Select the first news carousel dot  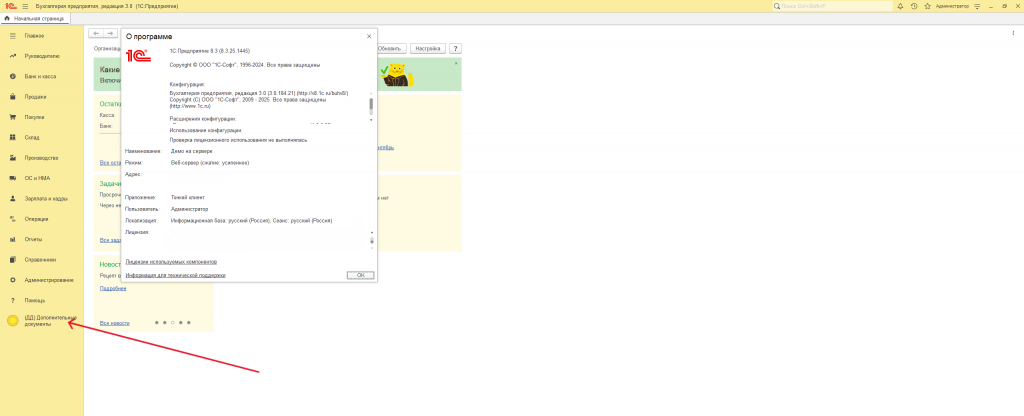click(156, 323)
